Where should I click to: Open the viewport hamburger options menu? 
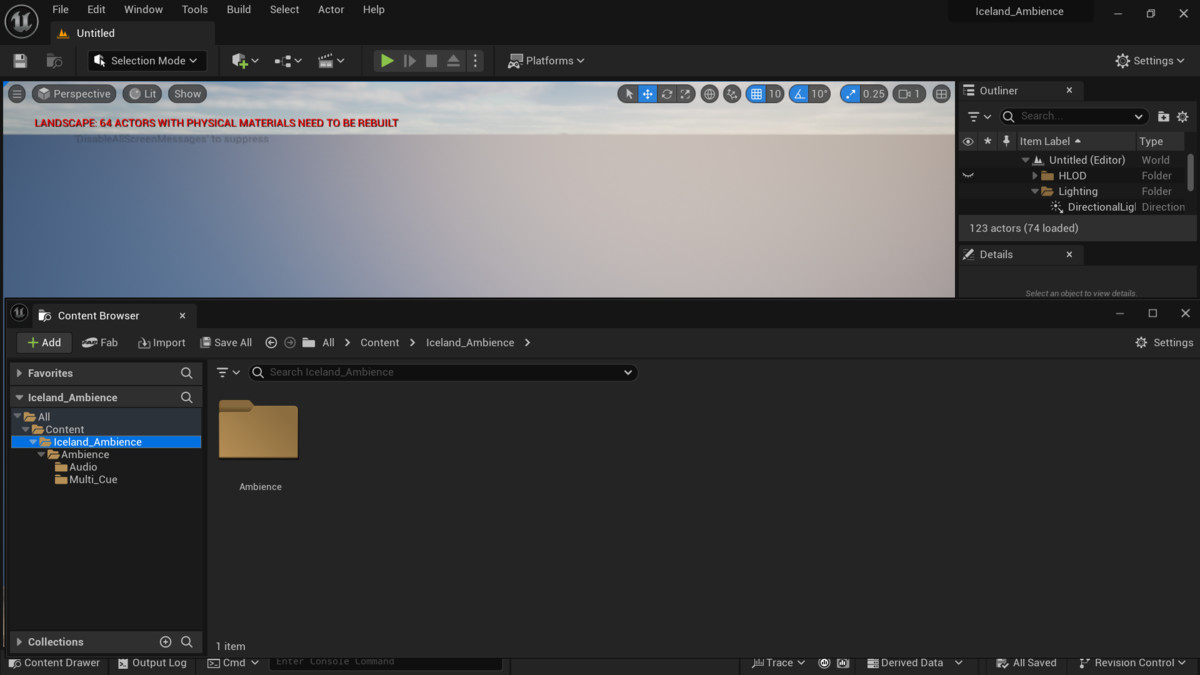point(17,94)
